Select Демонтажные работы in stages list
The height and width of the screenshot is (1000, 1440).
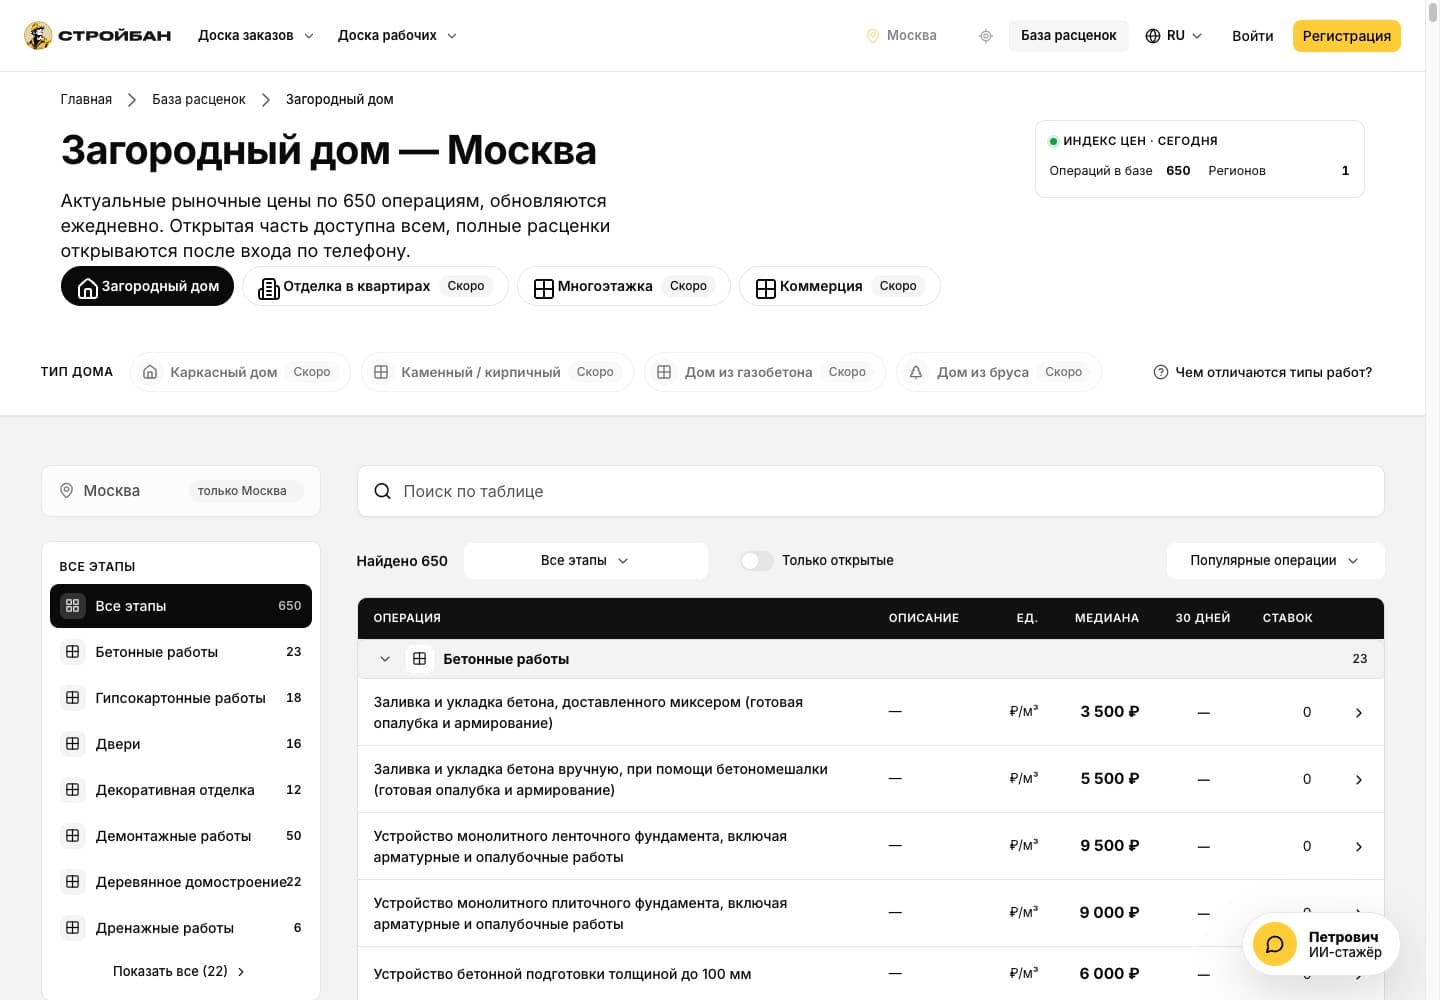[x=181, y=836]
